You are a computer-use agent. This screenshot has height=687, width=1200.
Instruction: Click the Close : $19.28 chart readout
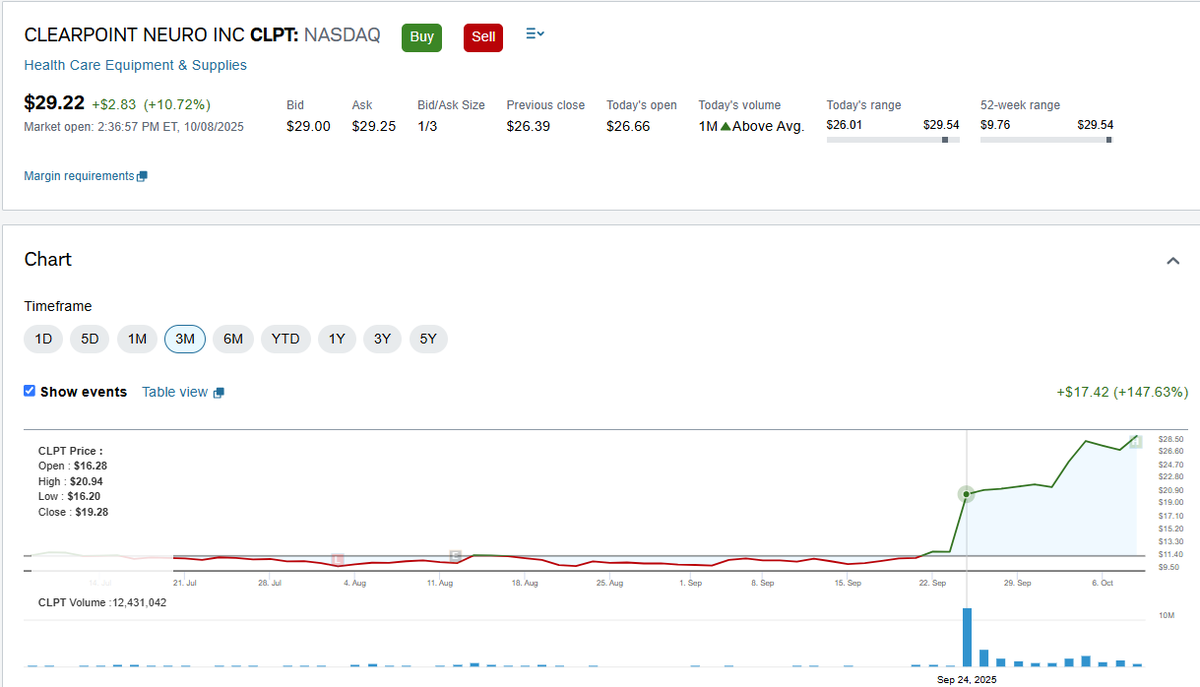coord(73,512)
